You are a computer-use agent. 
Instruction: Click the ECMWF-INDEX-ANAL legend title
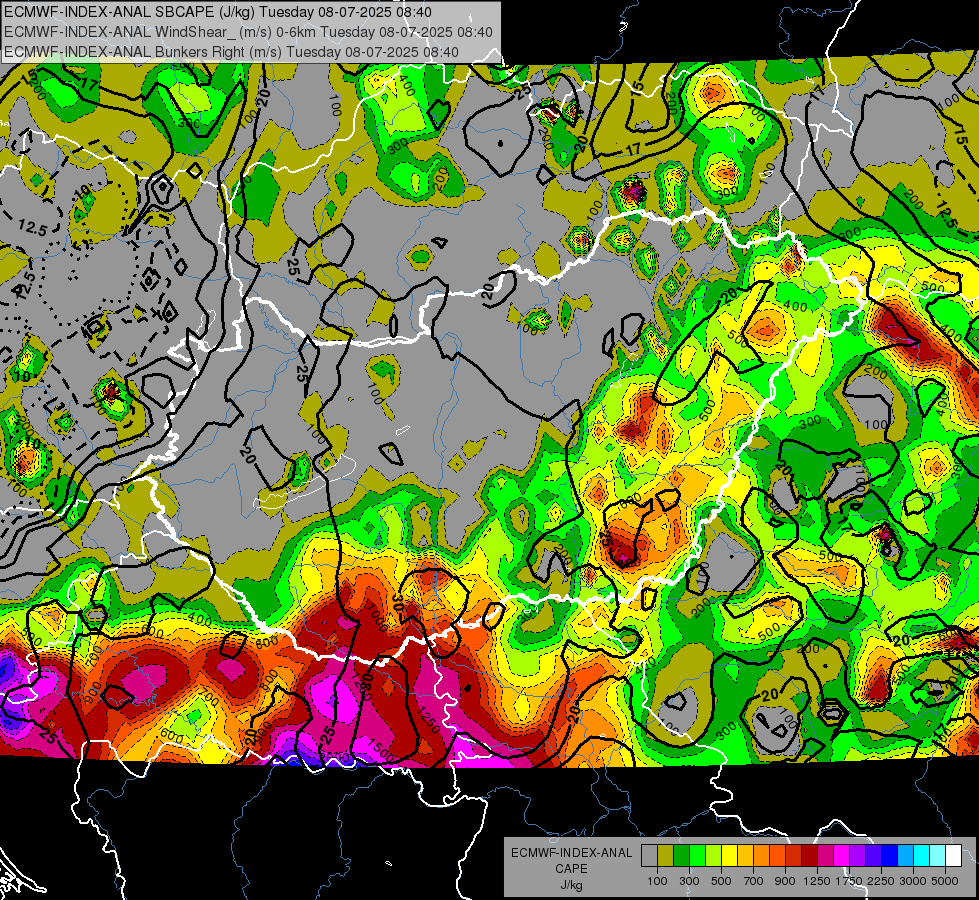point(571,853)
